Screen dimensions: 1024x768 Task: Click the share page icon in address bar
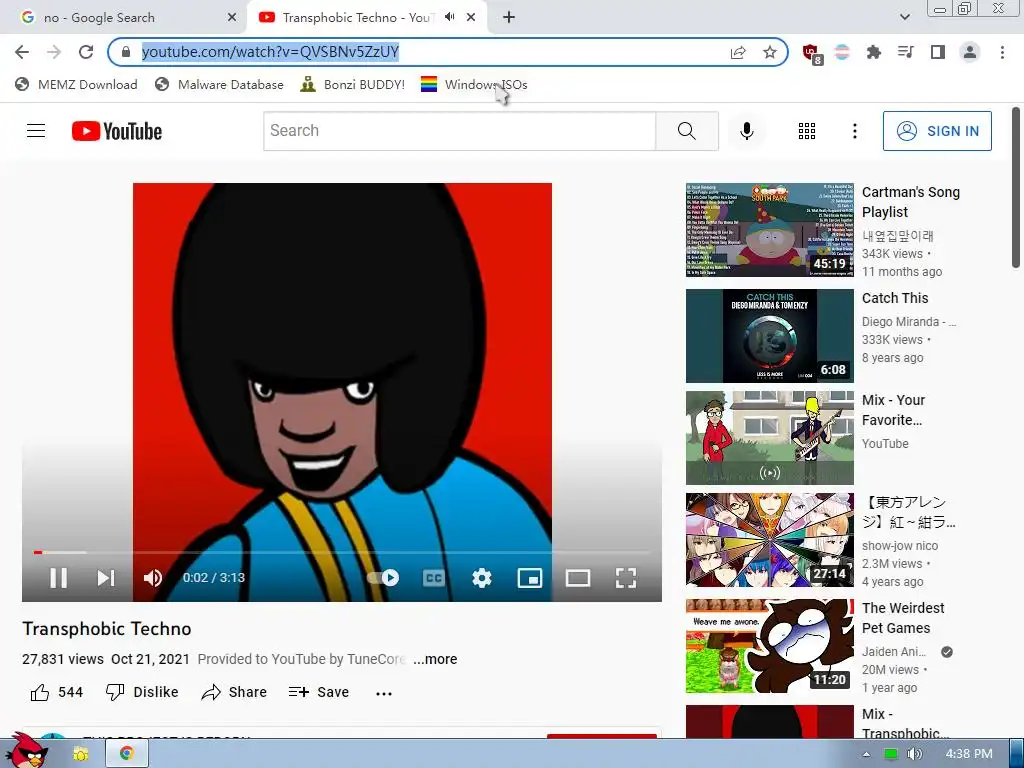pyautogui.click(x=738, y=52)
